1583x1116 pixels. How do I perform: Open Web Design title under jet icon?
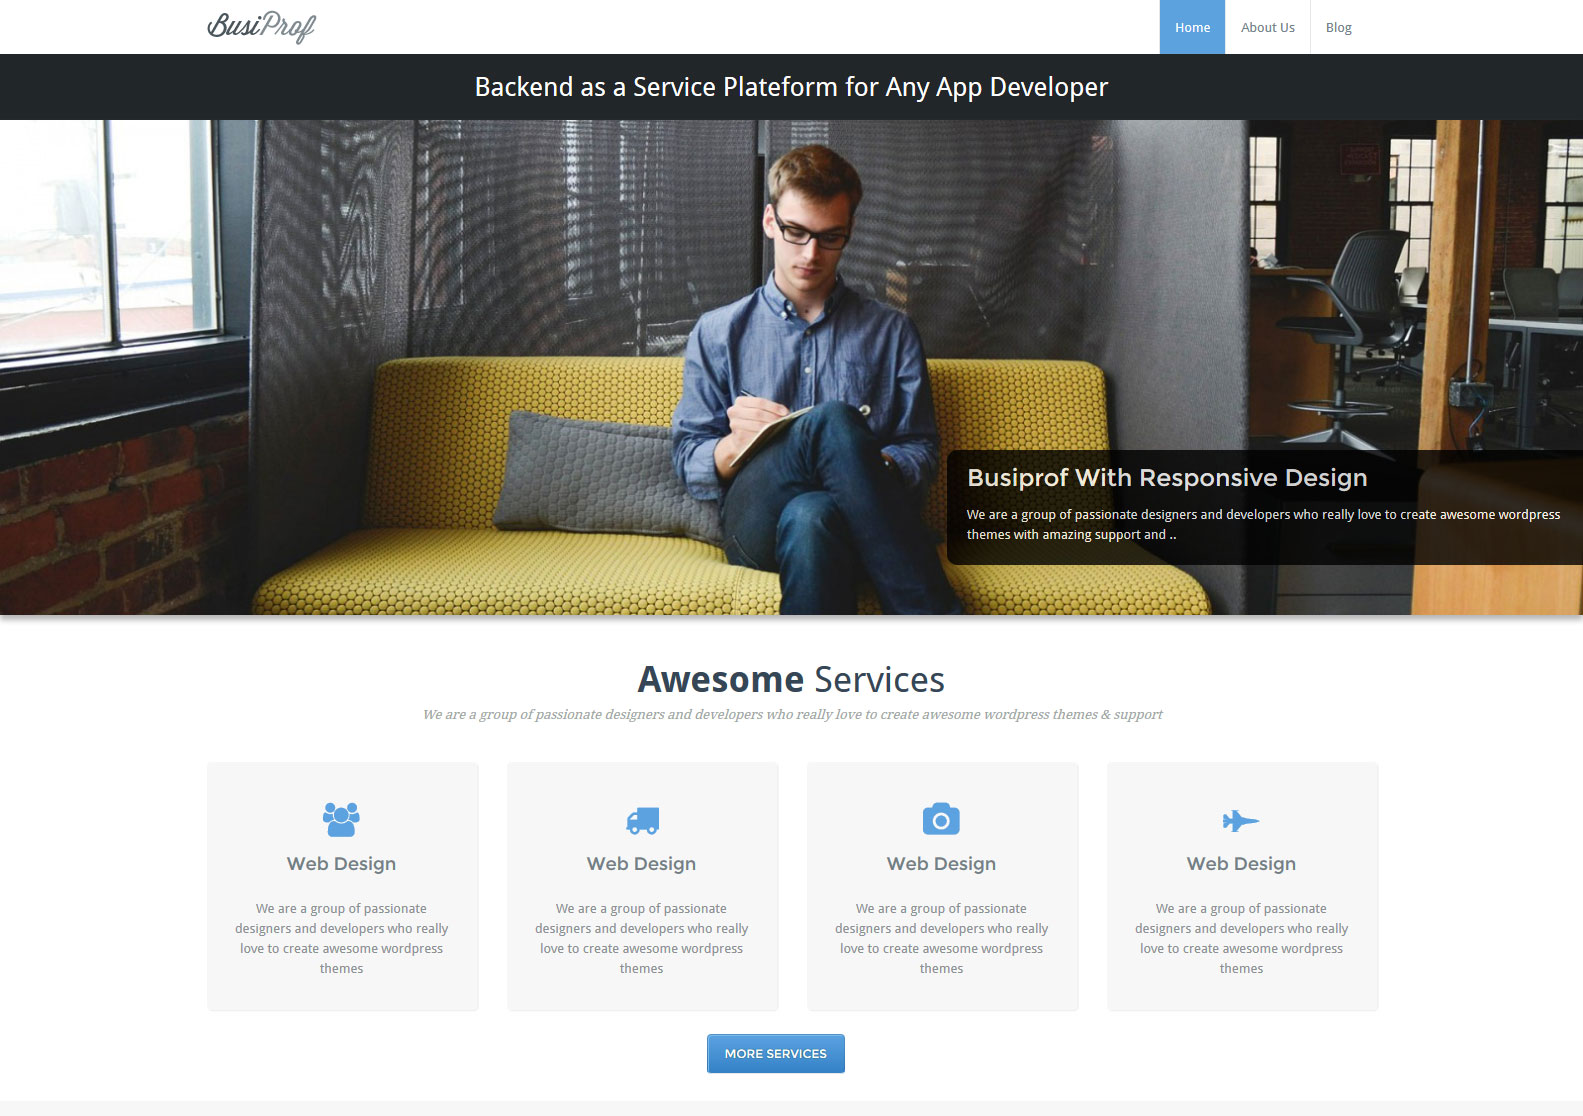1241,863
